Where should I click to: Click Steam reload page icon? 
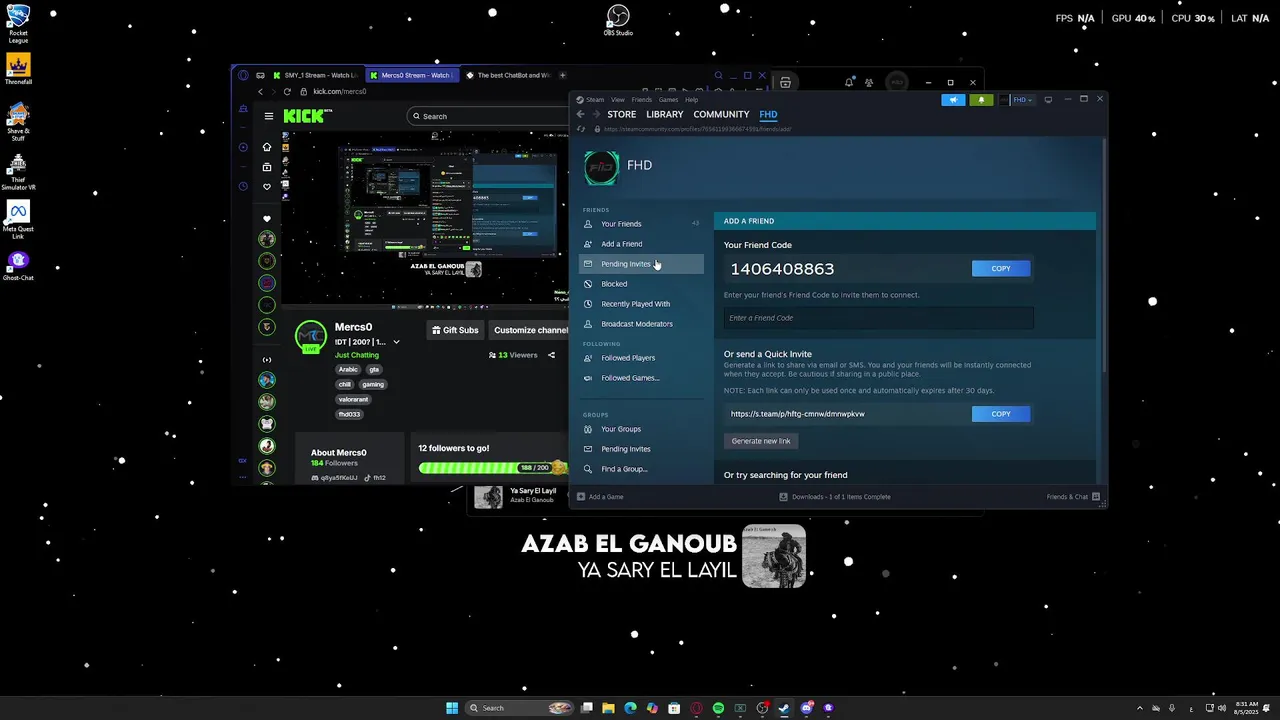[581, 129]
